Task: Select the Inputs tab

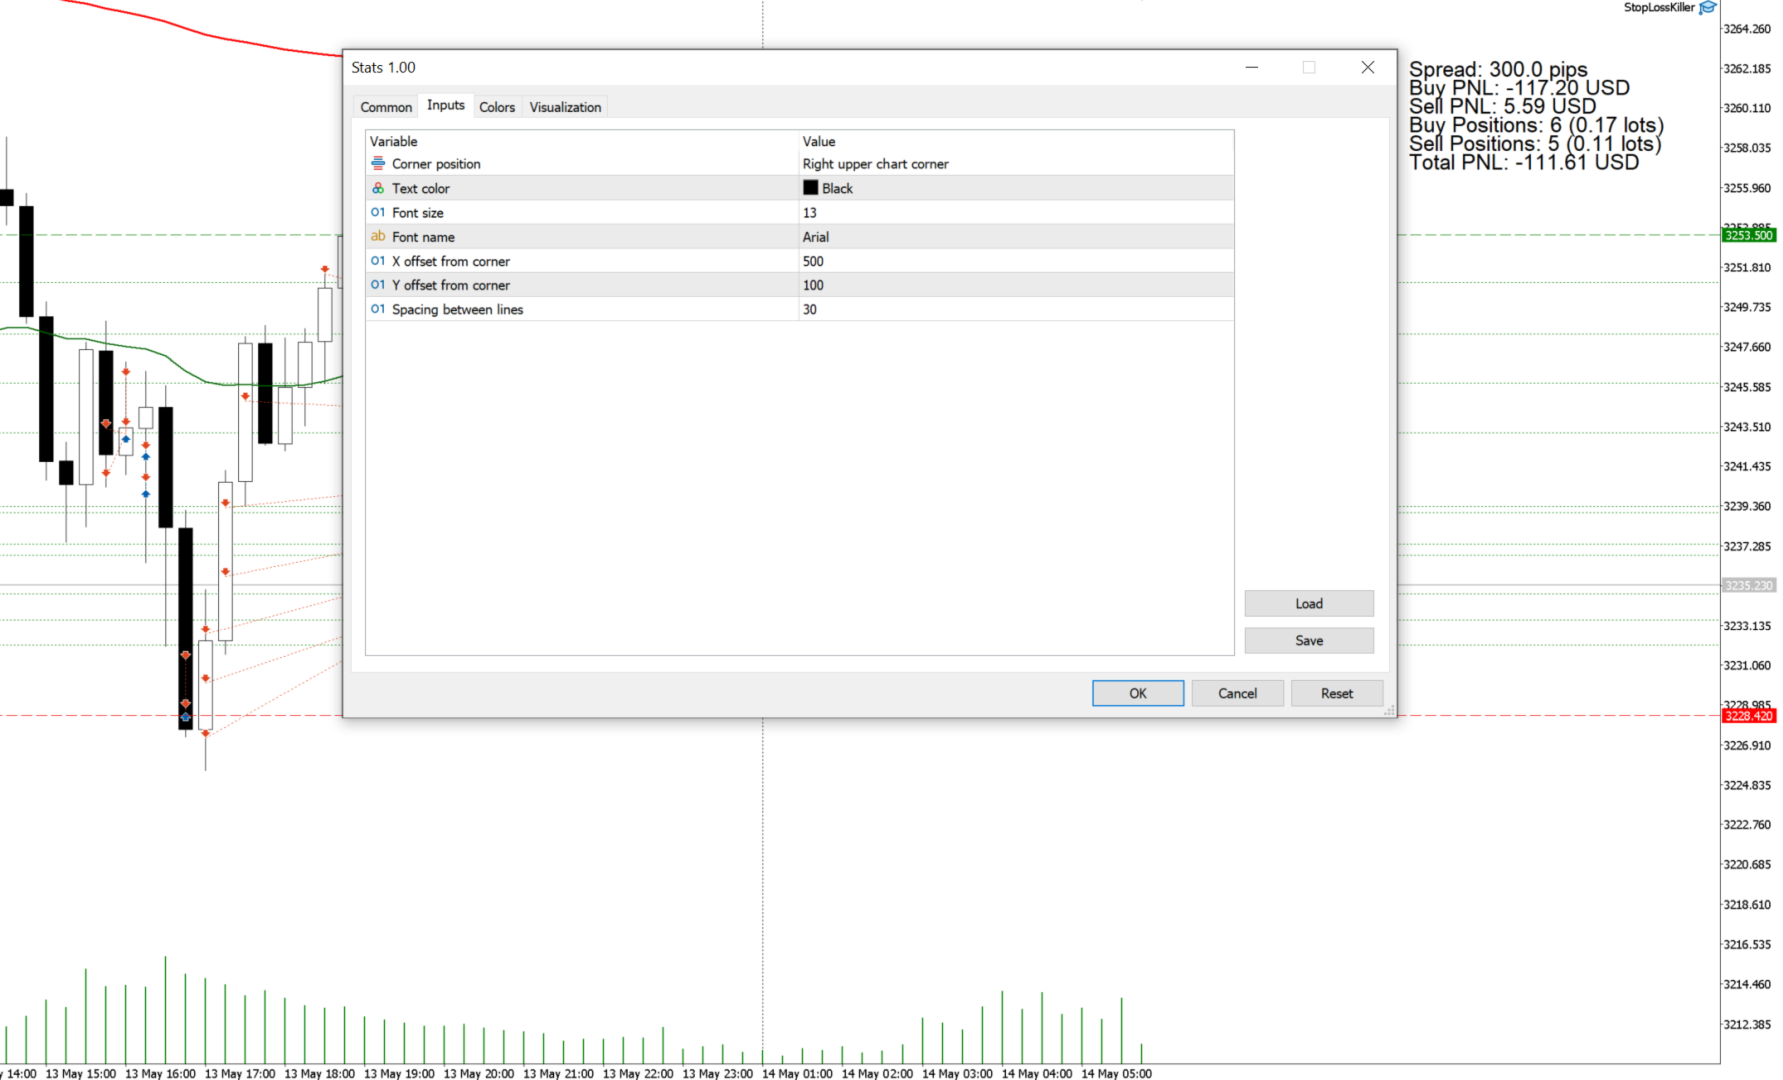Action: point(446,105)
